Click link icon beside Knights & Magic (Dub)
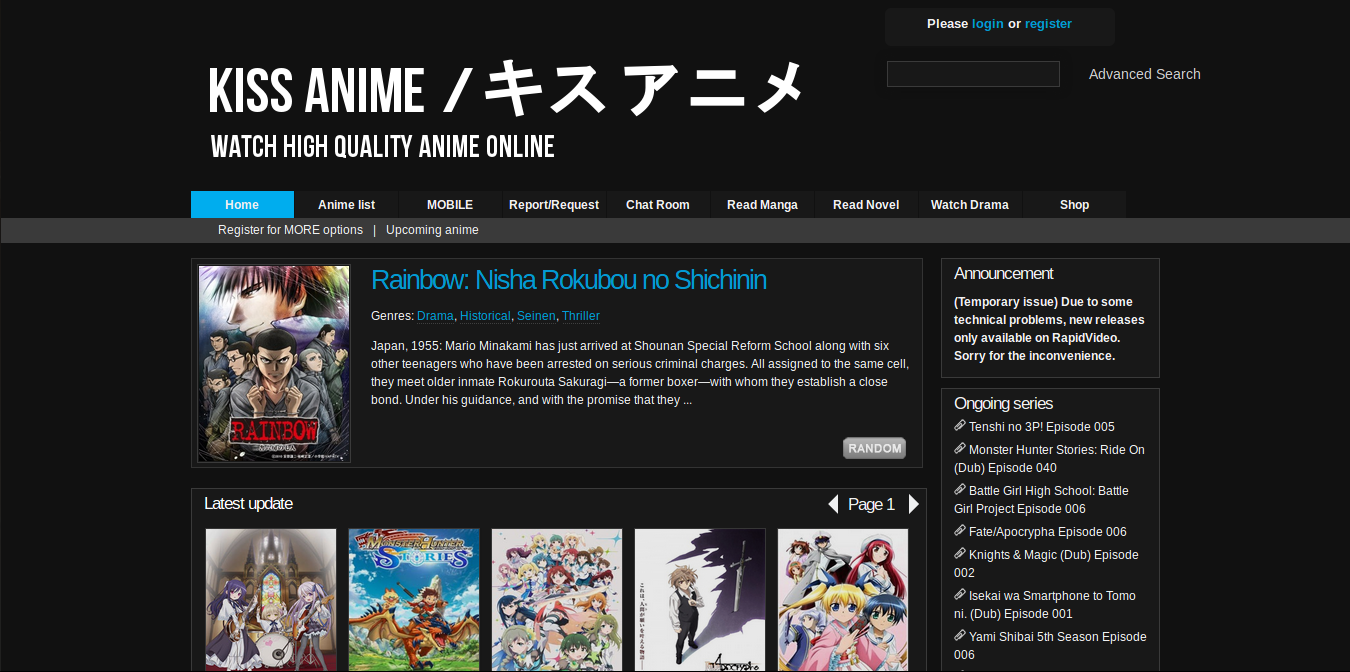 click(x=960, y=554)
